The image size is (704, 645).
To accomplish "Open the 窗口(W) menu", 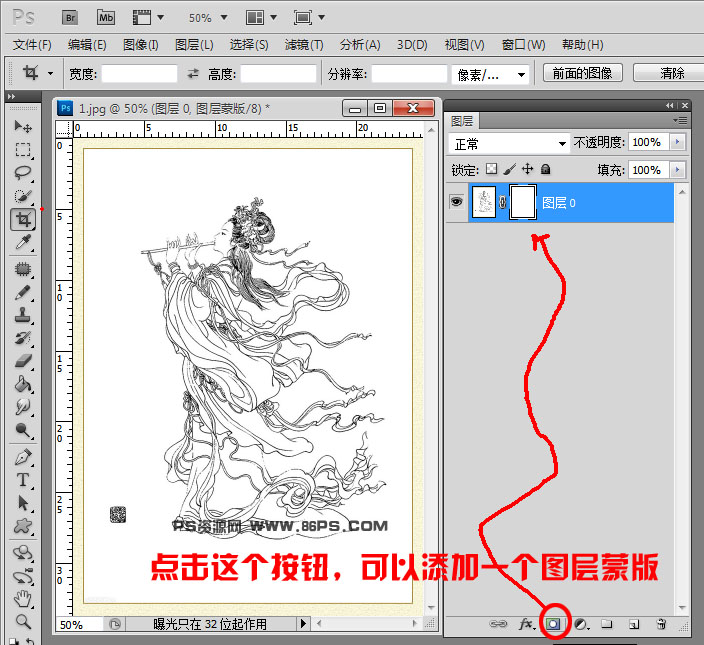I will click(524, 45).
